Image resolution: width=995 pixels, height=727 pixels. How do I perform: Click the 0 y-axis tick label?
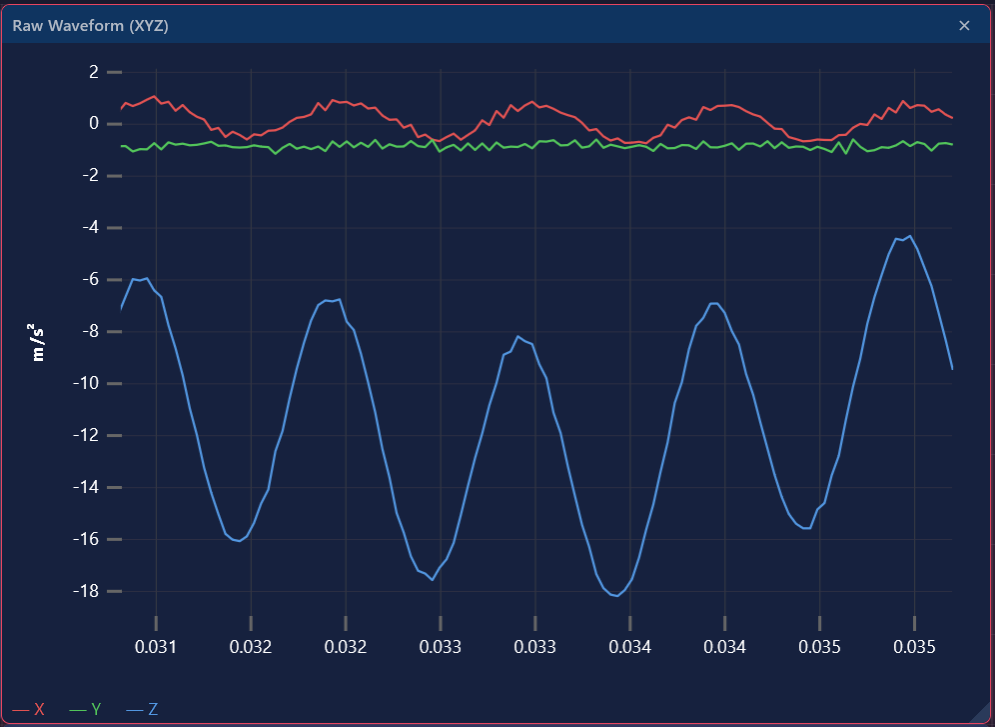[93, 124]
